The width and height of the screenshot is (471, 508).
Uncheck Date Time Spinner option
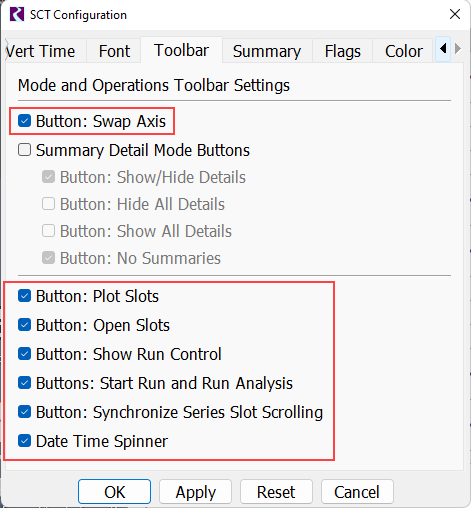[x=25, y=441]
